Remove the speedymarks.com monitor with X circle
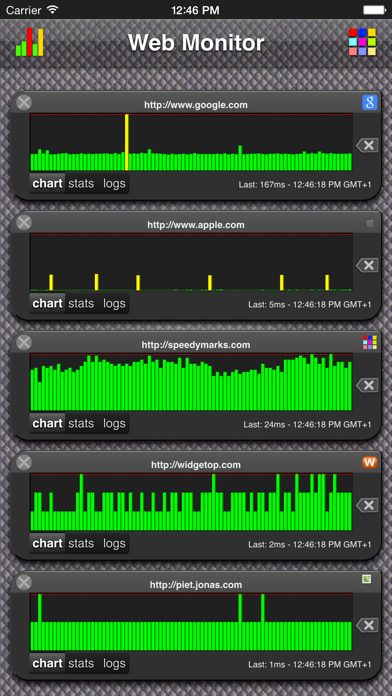 point(24,342)
